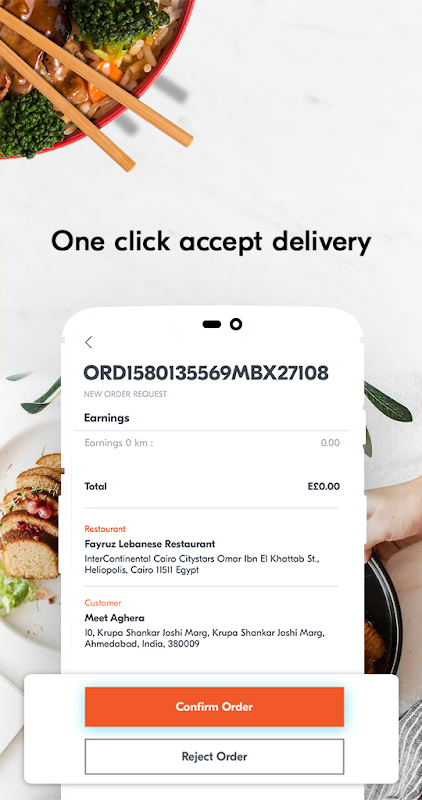The image size is (422, 800).
Task: Tap the NEW ORDER REQUEST label
Action: (126, 394)
